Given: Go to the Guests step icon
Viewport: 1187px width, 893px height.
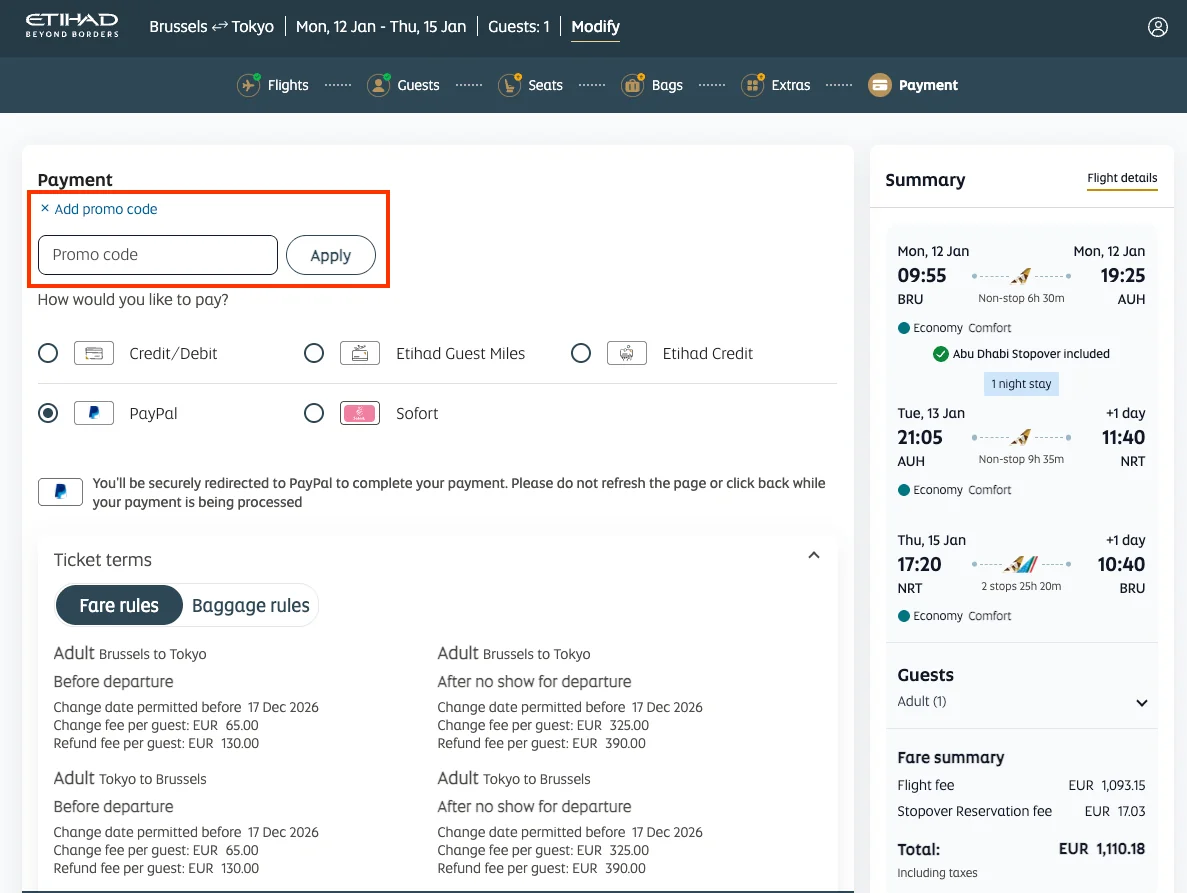Looking at the screenshot, I should 378,85.
